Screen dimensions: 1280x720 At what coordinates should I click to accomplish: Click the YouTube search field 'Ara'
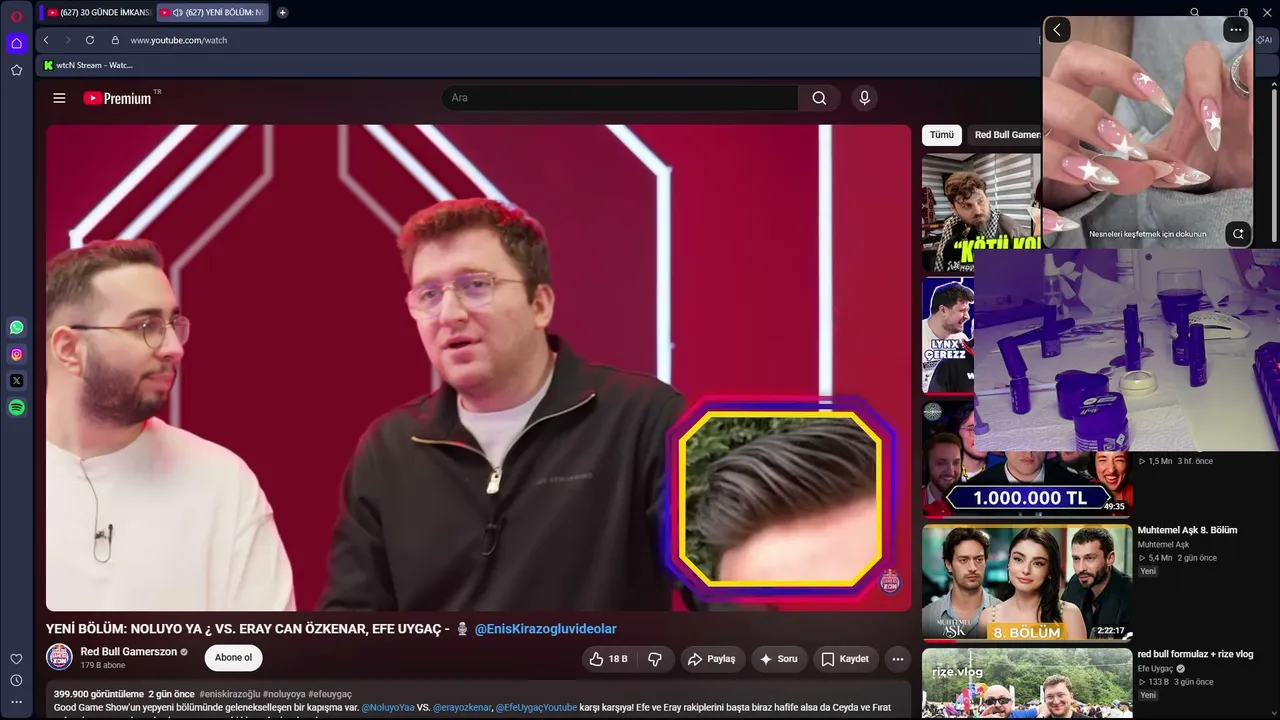tap(620, 98)
